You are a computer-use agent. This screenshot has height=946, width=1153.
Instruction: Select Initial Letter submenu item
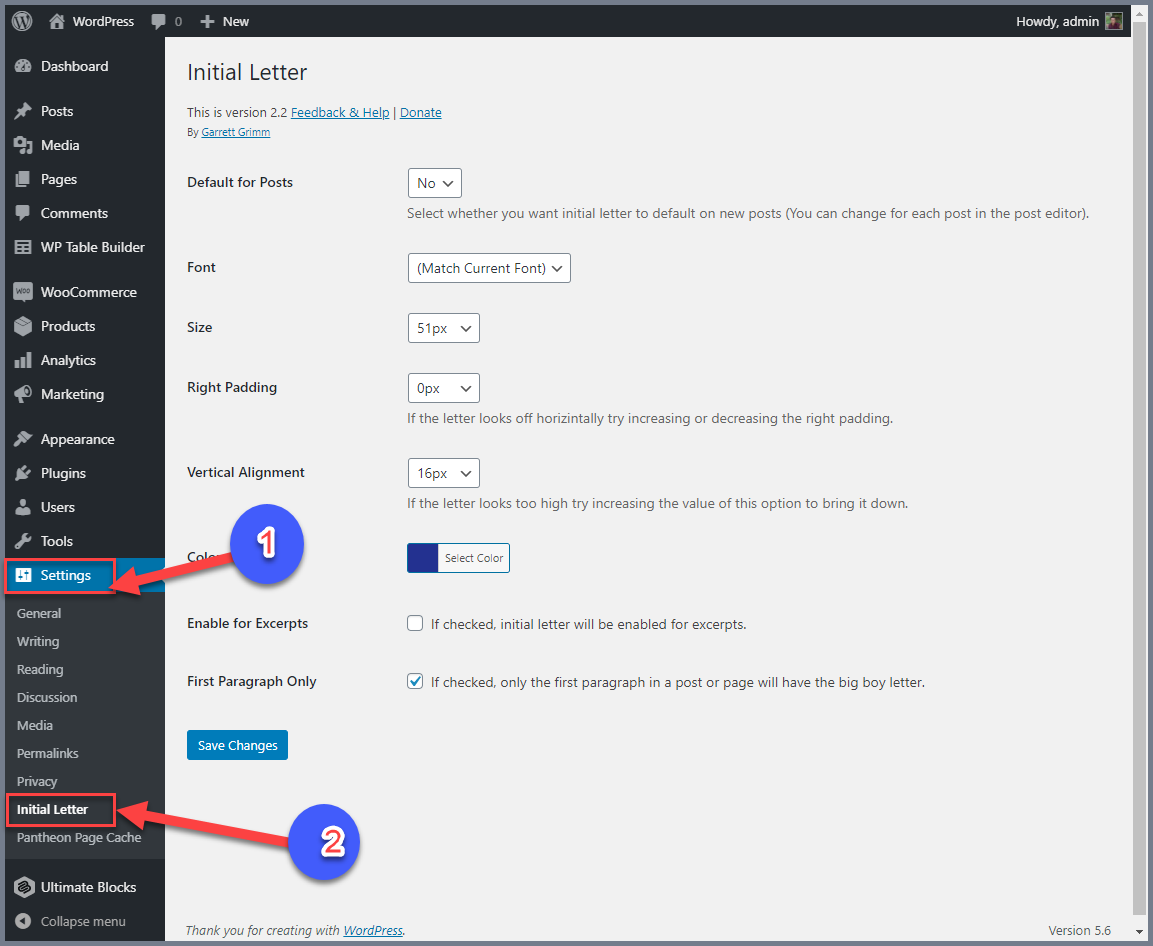pyautogui.click(x=52, y=809)
